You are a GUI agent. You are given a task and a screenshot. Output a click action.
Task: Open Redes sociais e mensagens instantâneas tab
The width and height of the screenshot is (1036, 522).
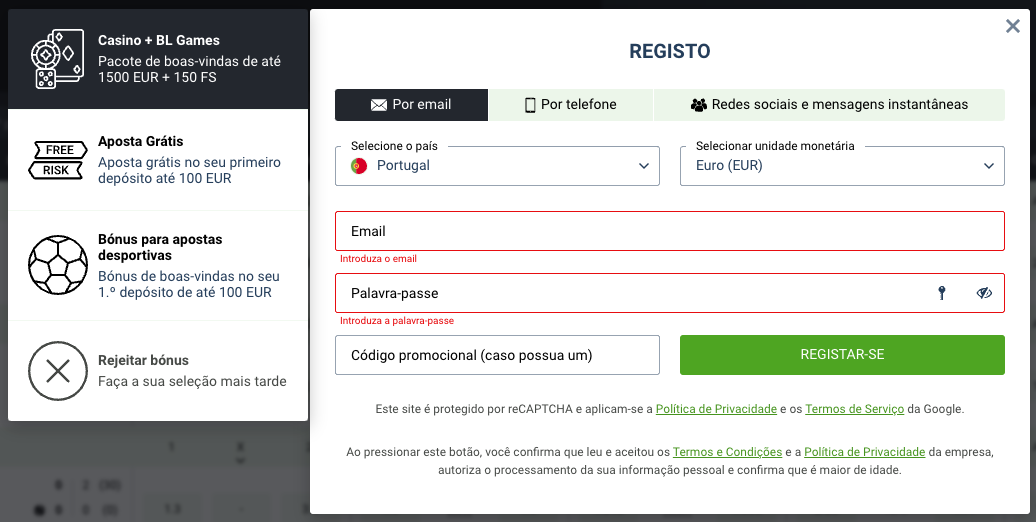pos(828,105)
